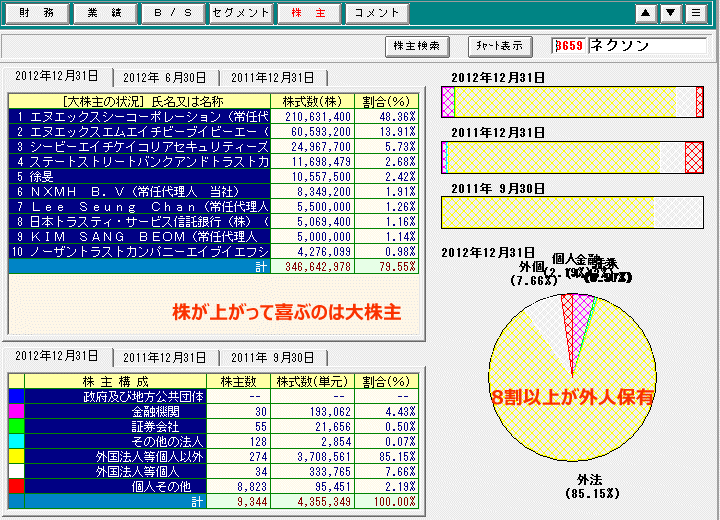
Task: Select shareholder composition tab 2012年12月31日
Action: click(x=57, y=356)
